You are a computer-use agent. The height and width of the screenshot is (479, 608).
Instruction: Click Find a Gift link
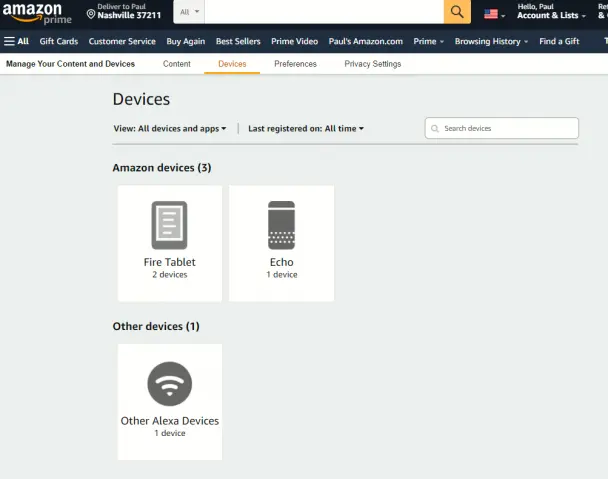click(x=559, y=41)
